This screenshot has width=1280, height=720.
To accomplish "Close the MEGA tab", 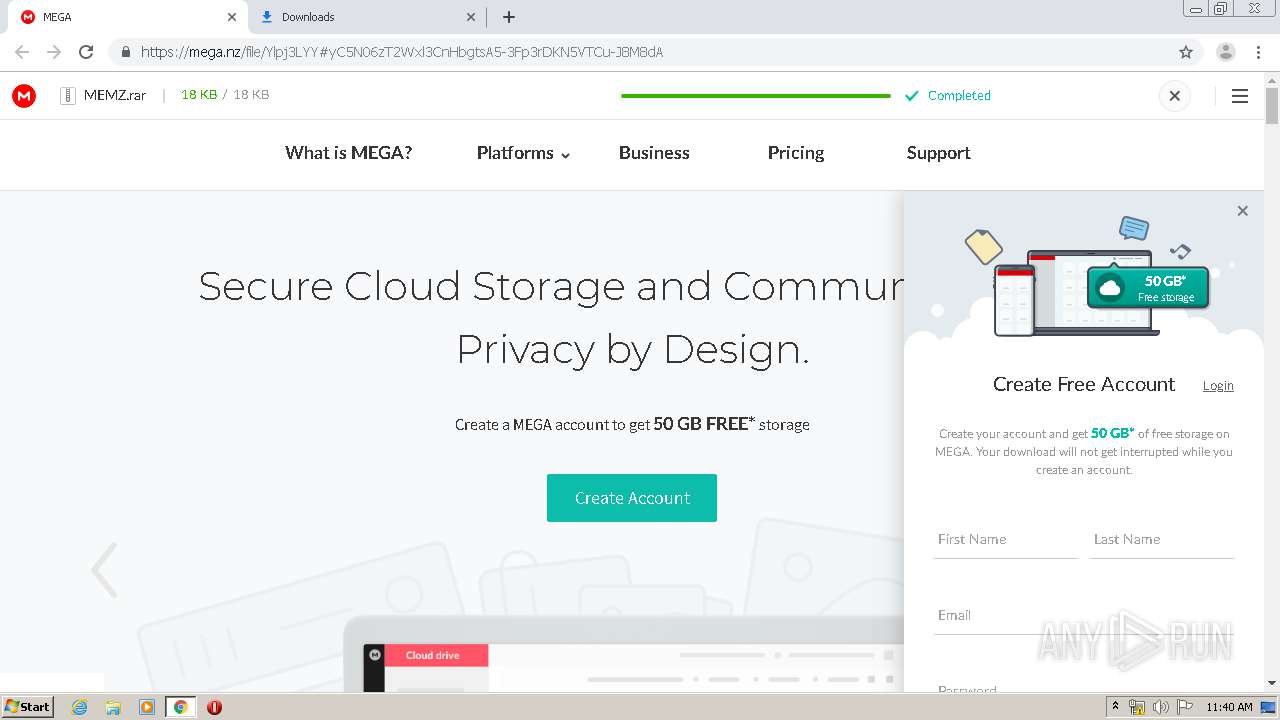I will 232,17.
